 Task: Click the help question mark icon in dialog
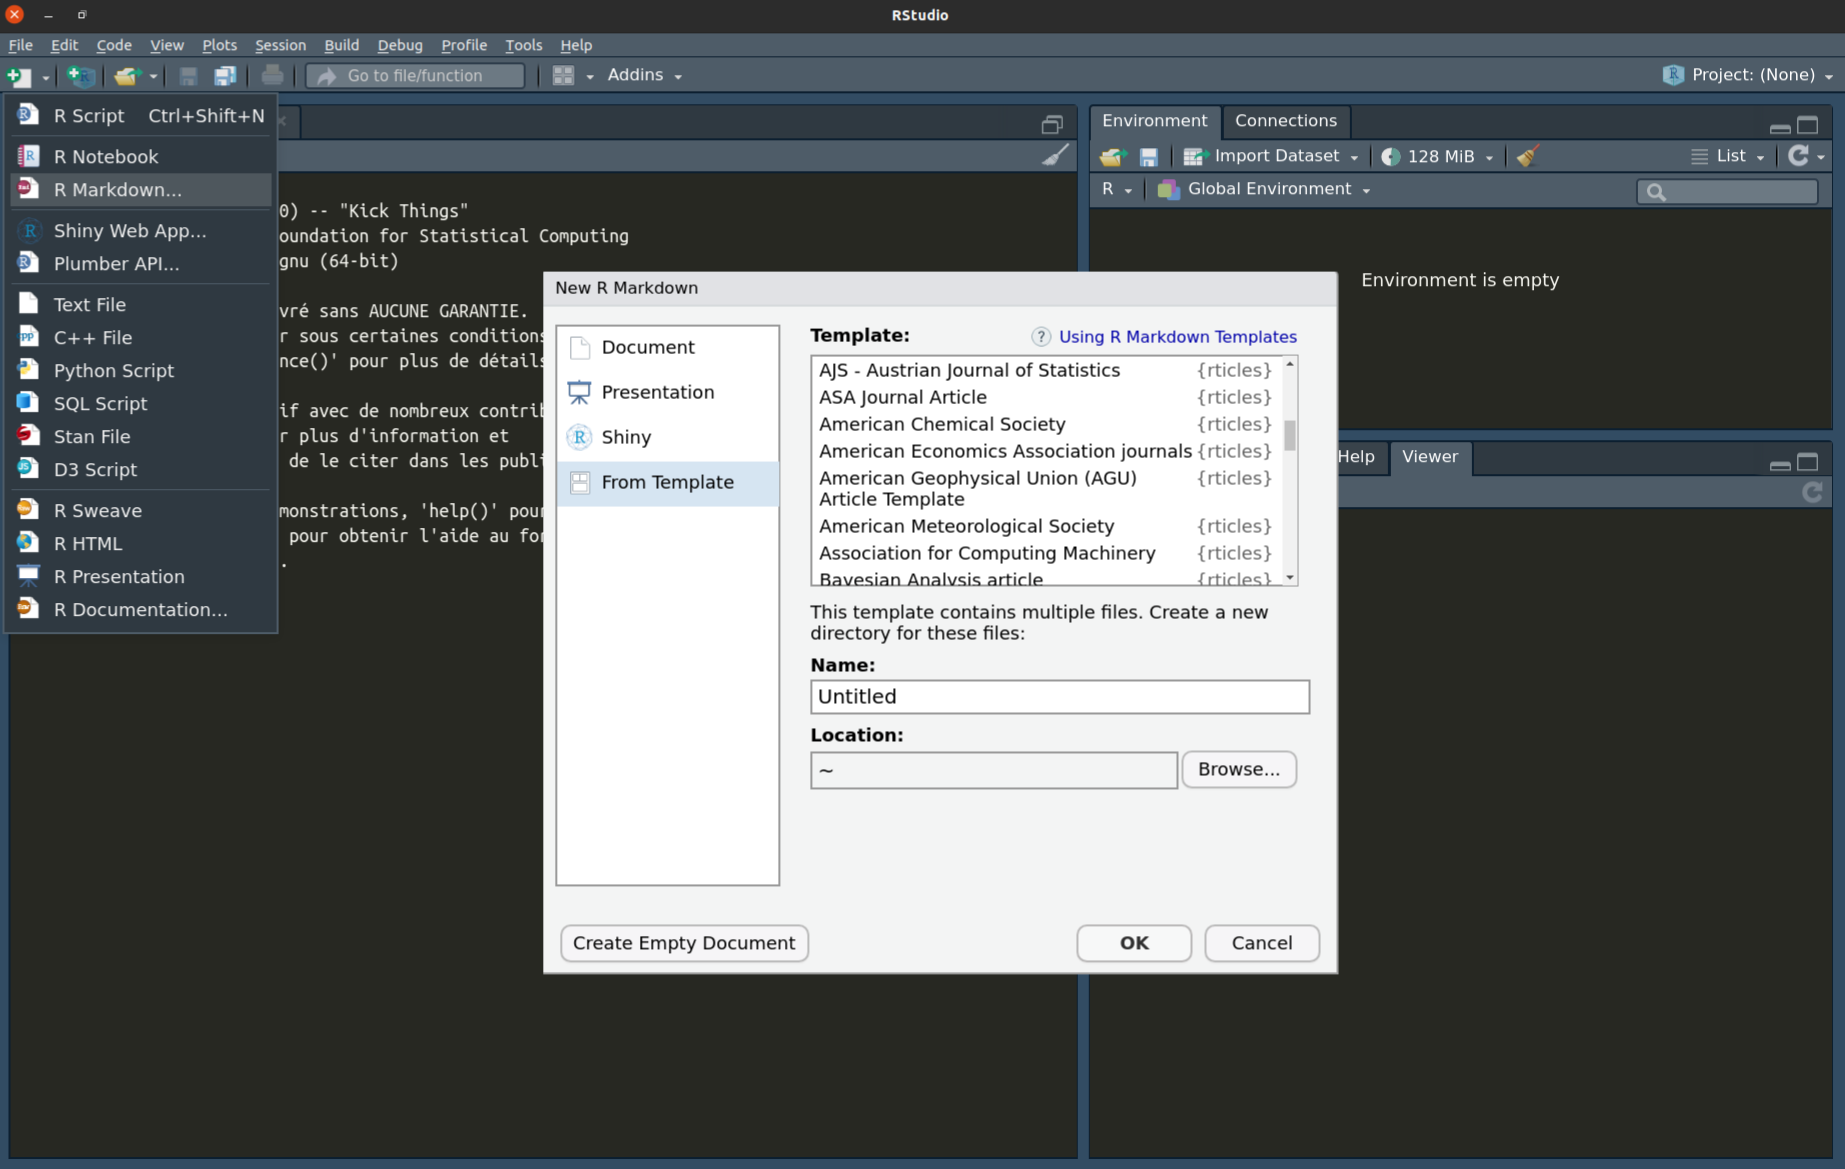(1041, 337)
